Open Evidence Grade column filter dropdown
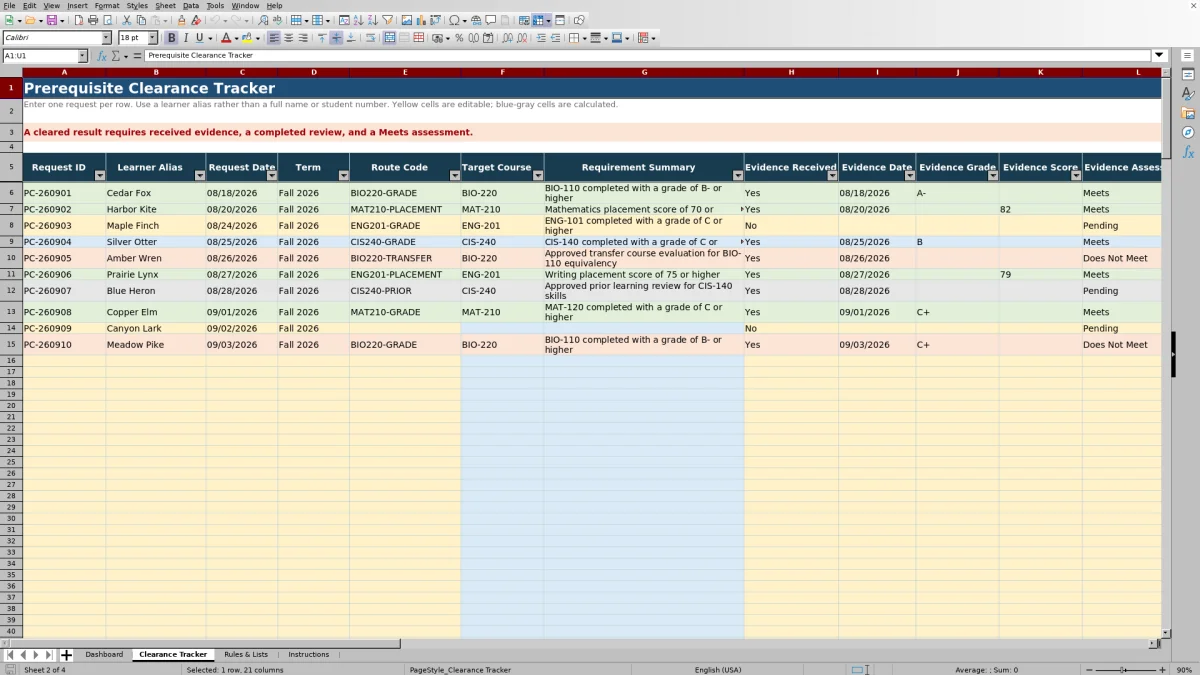 pyautogui.click(x=992, y=175)
